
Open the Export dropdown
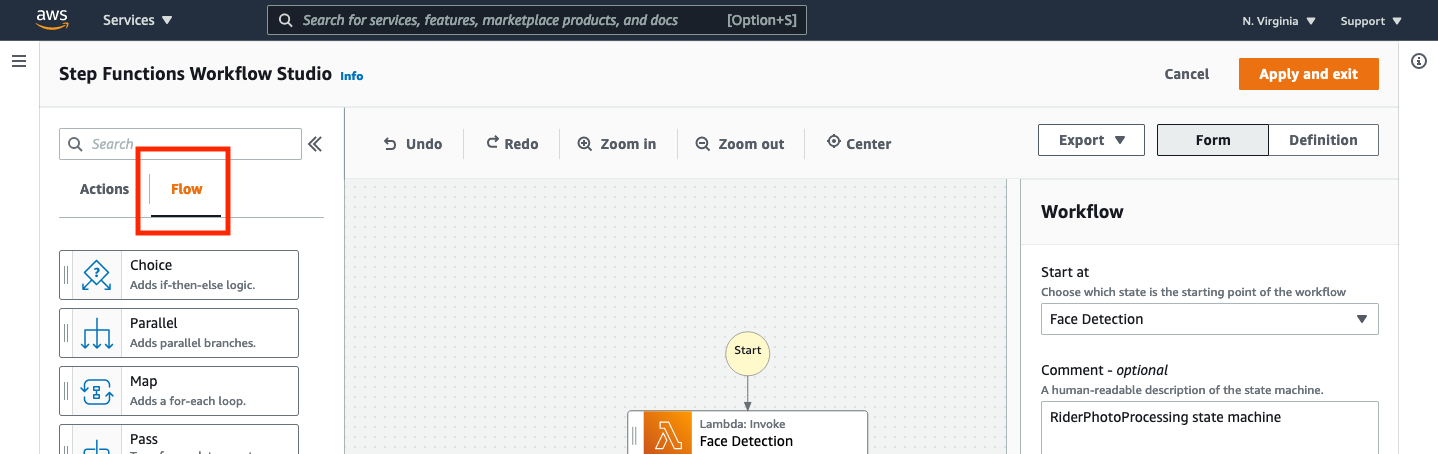1091,140
